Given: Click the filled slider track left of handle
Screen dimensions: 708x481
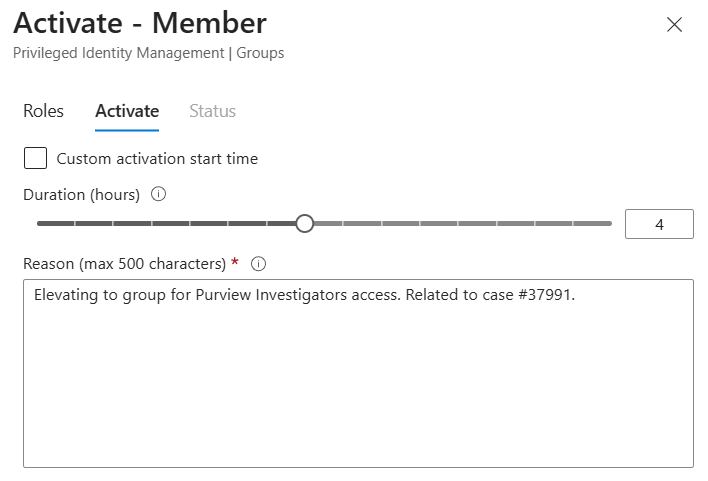Looking at the screenshot, I should coord(170,224).
